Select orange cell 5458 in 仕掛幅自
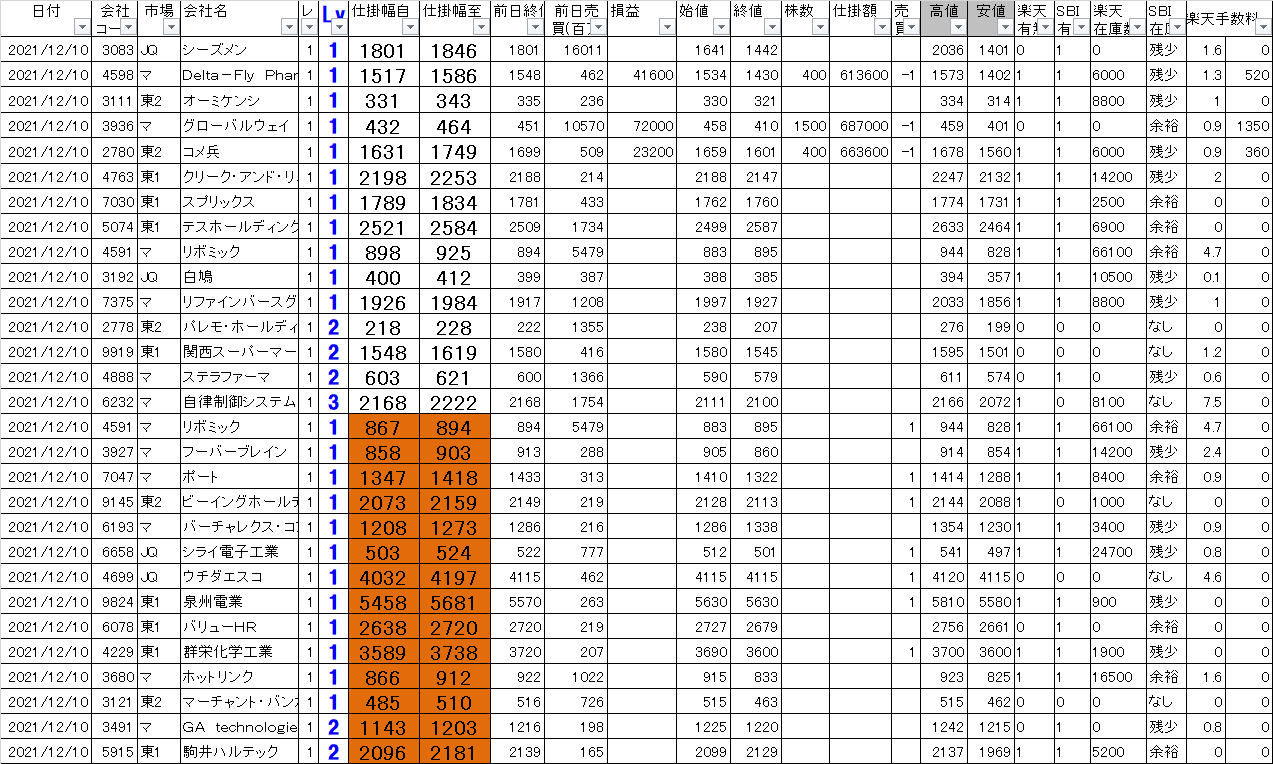This screenshot has height=764, width=1273. 383,601
